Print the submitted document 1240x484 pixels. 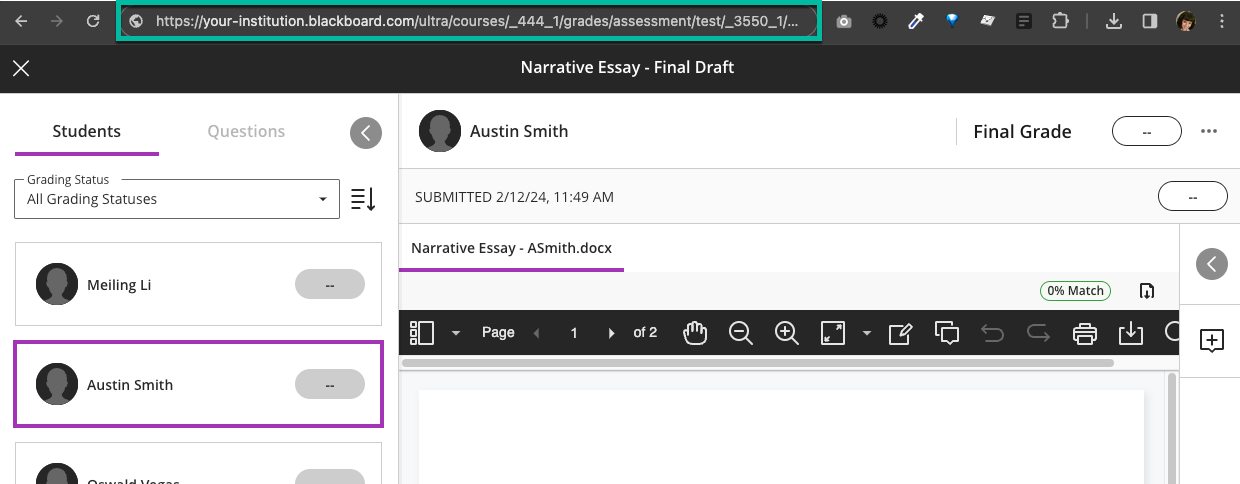(x=1085, y=333)
